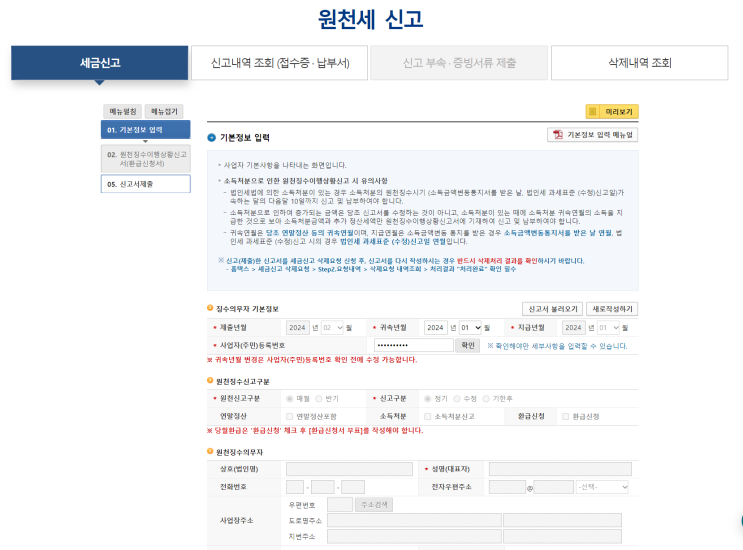
Task: Open the 기본정보 입력 메뉴얼 PDF
Action: [592, 135]
